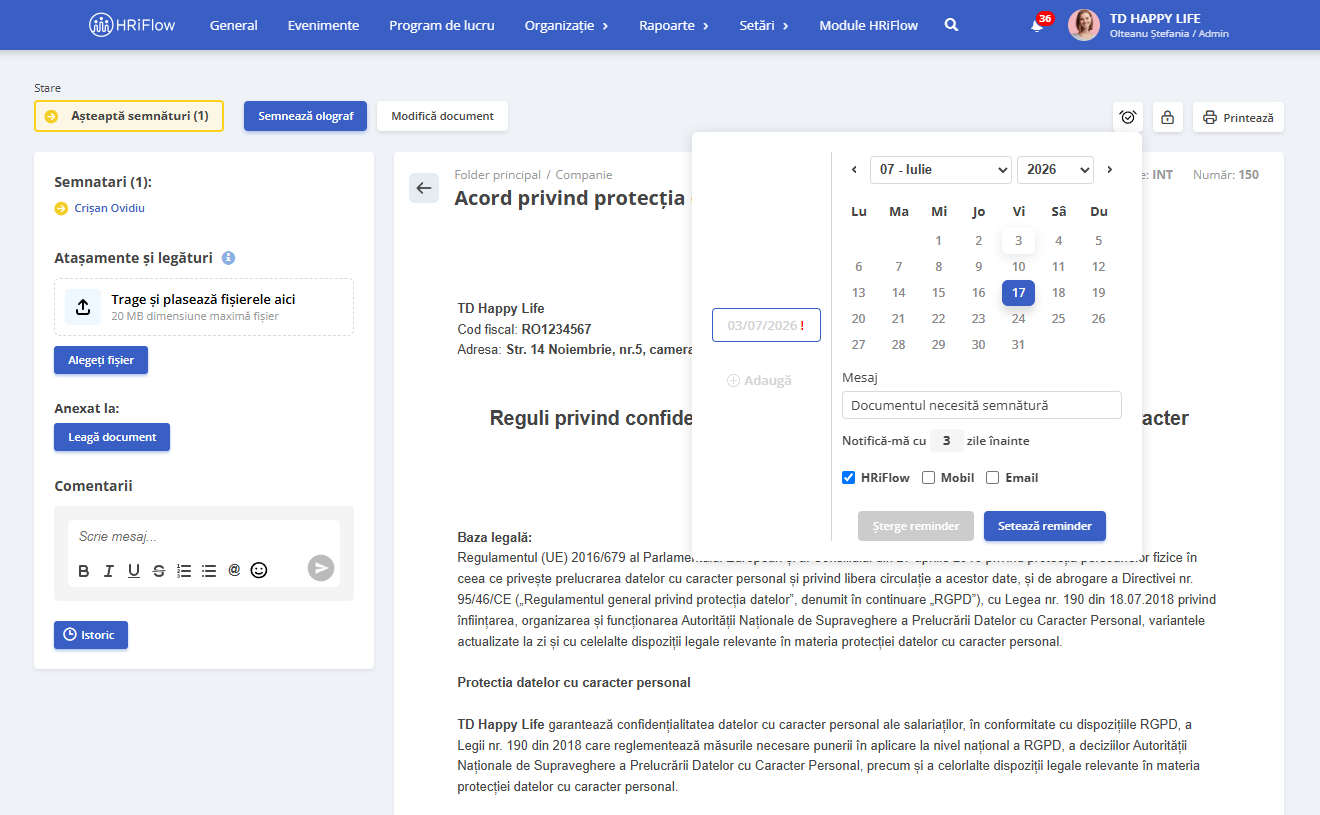Go to next month in calendar
The image size is (1320, 815).
pos(1109,170)
